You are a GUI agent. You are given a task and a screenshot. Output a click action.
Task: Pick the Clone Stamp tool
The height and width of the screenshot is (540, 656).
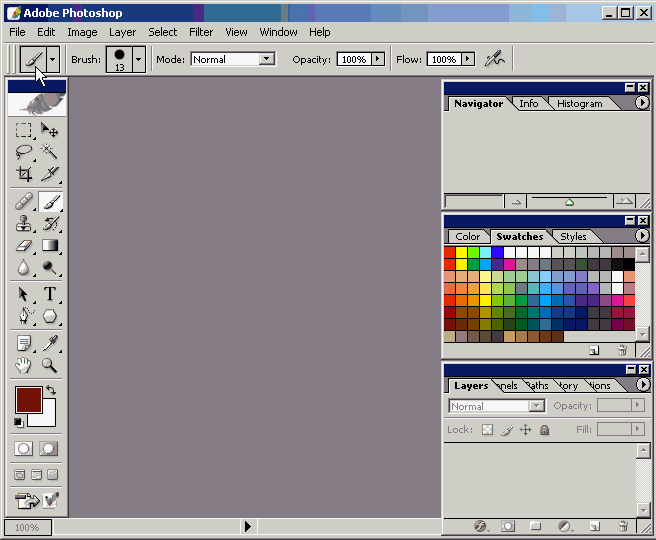(24, 223)
